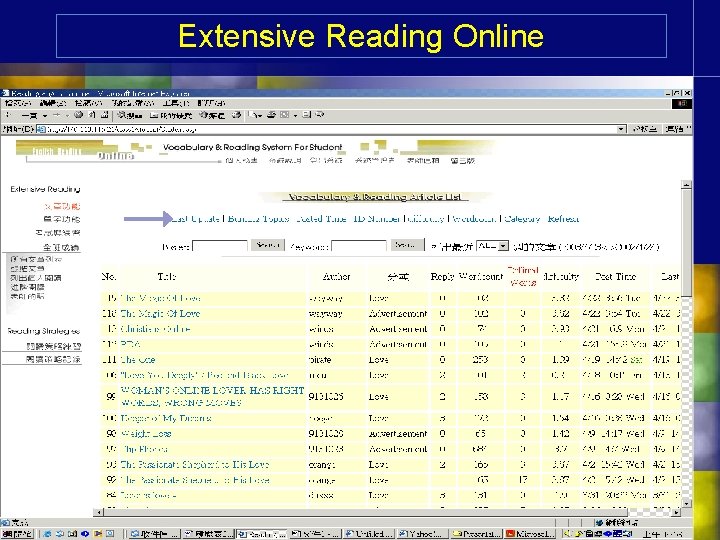Click the IE Discuss toolbar icon
Viewport: 720px width, 540px height.
pyautogui.click(x=307, y=115)
